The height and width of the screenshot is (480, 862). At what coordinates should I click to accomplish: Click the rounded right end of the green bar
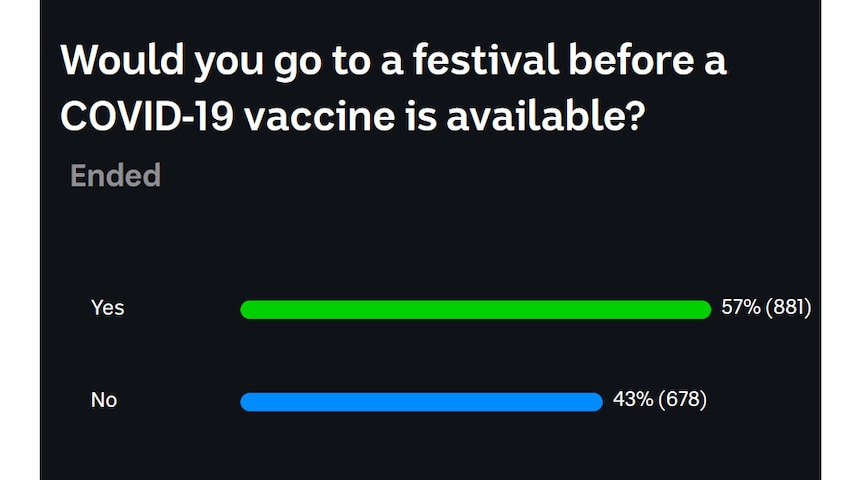[x=703, y=310]
